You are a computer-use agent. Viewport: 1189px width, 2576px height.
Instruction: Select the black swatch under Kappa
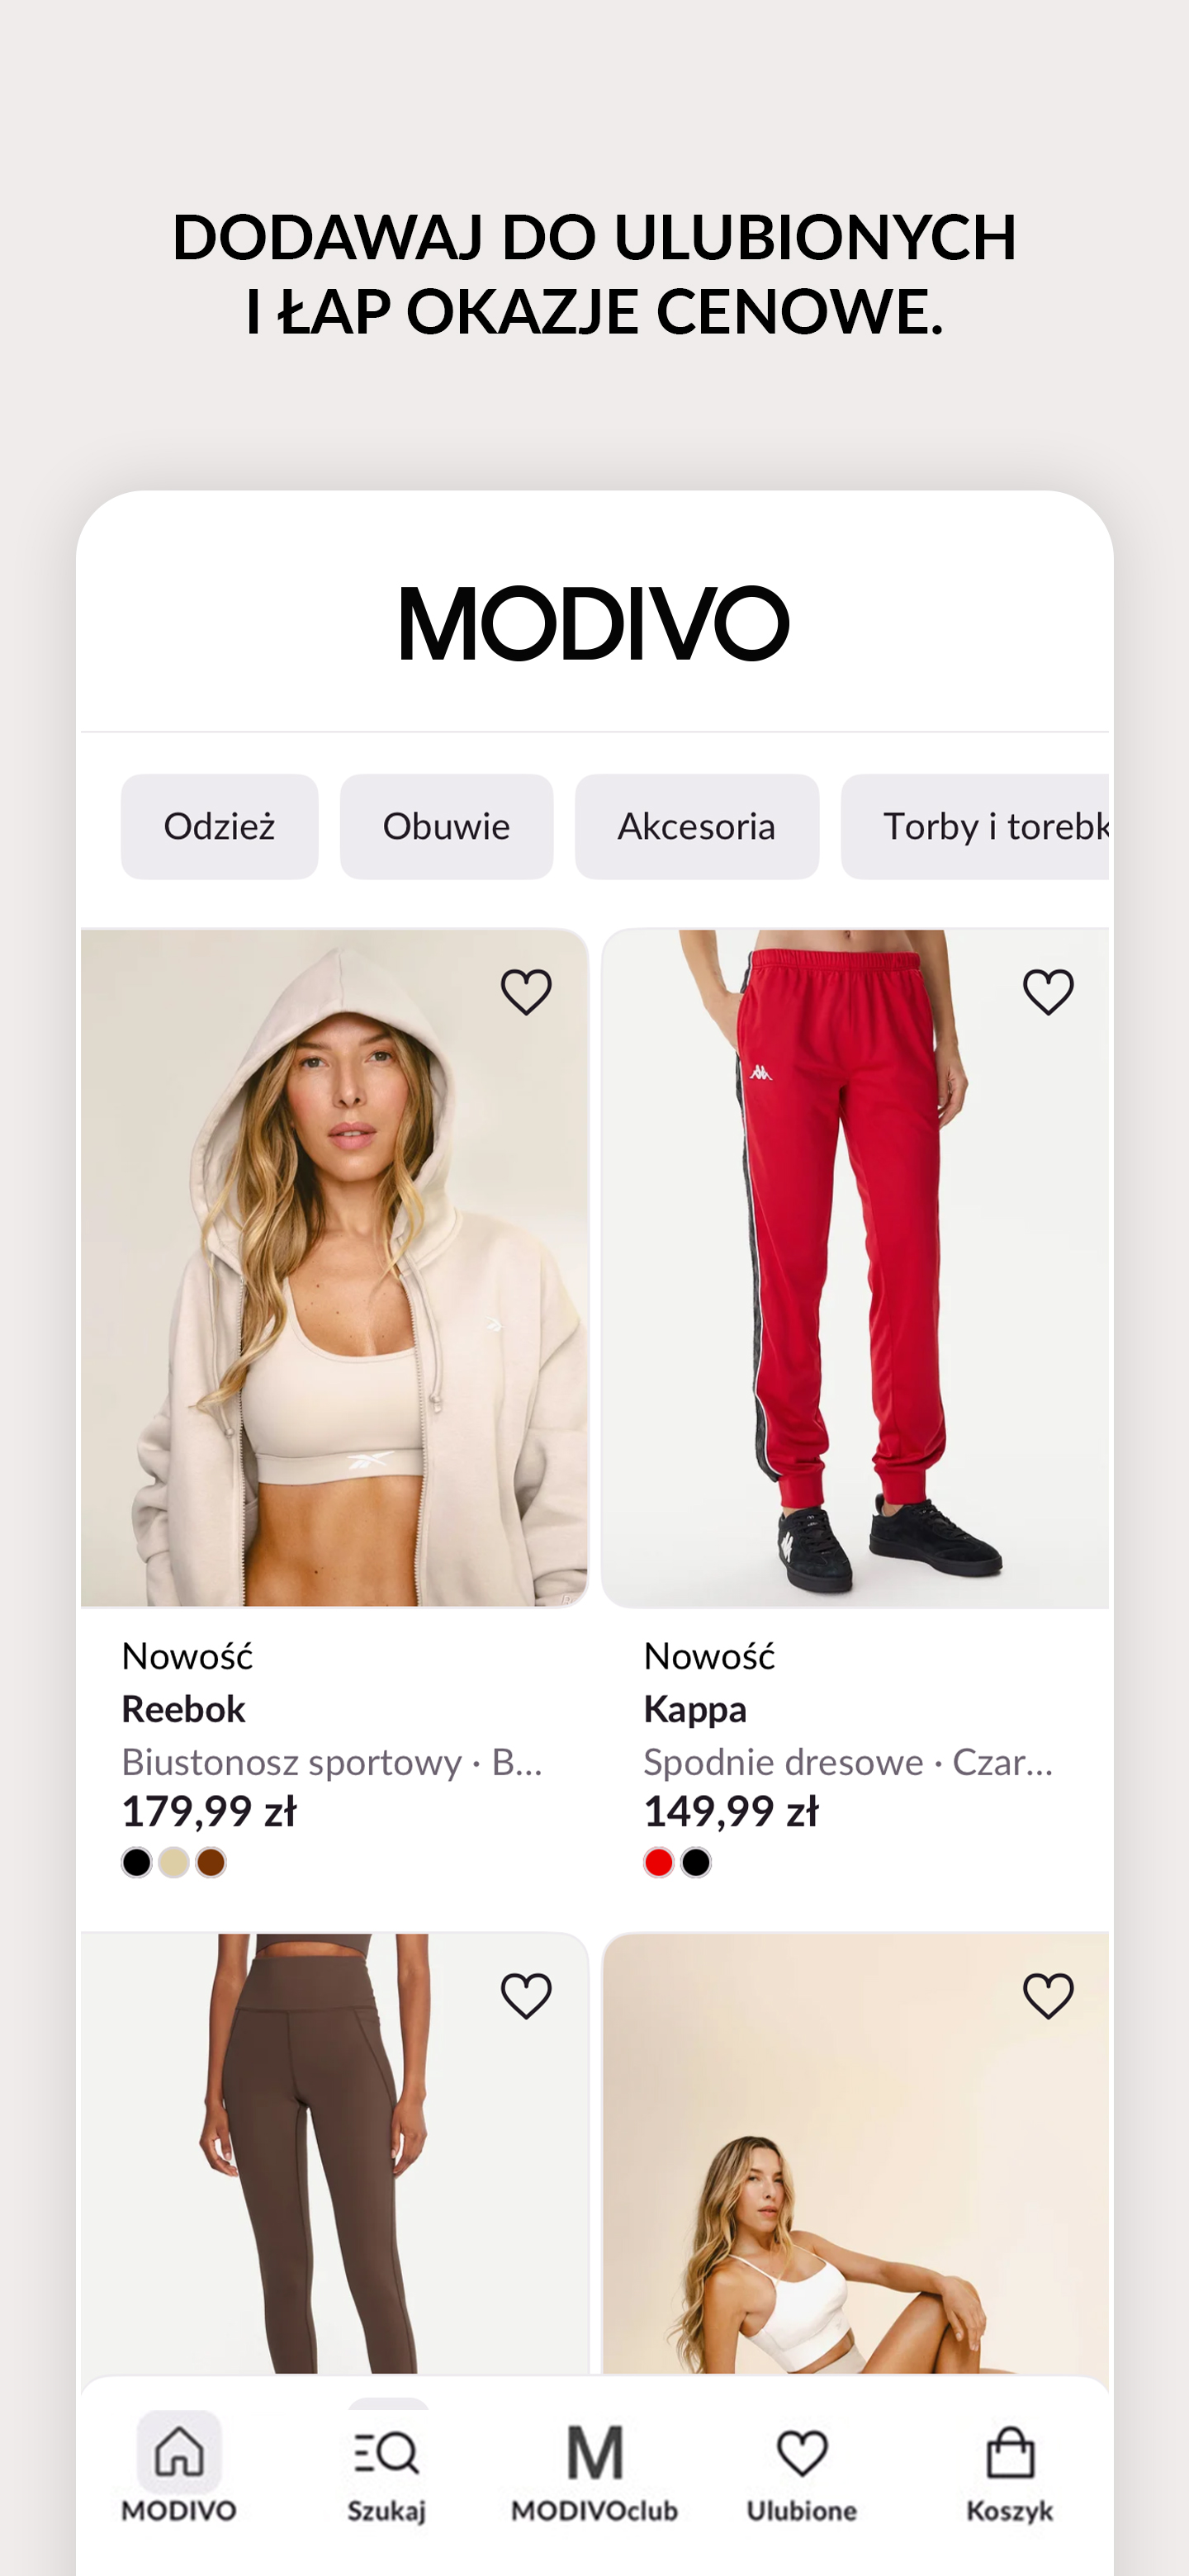[x=696, y=1863]
